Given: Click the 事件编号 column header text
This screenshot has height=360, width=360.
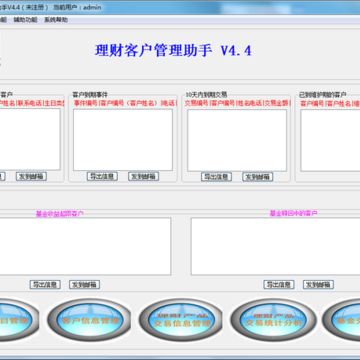Looking at the screenshot, I should 86,103.
